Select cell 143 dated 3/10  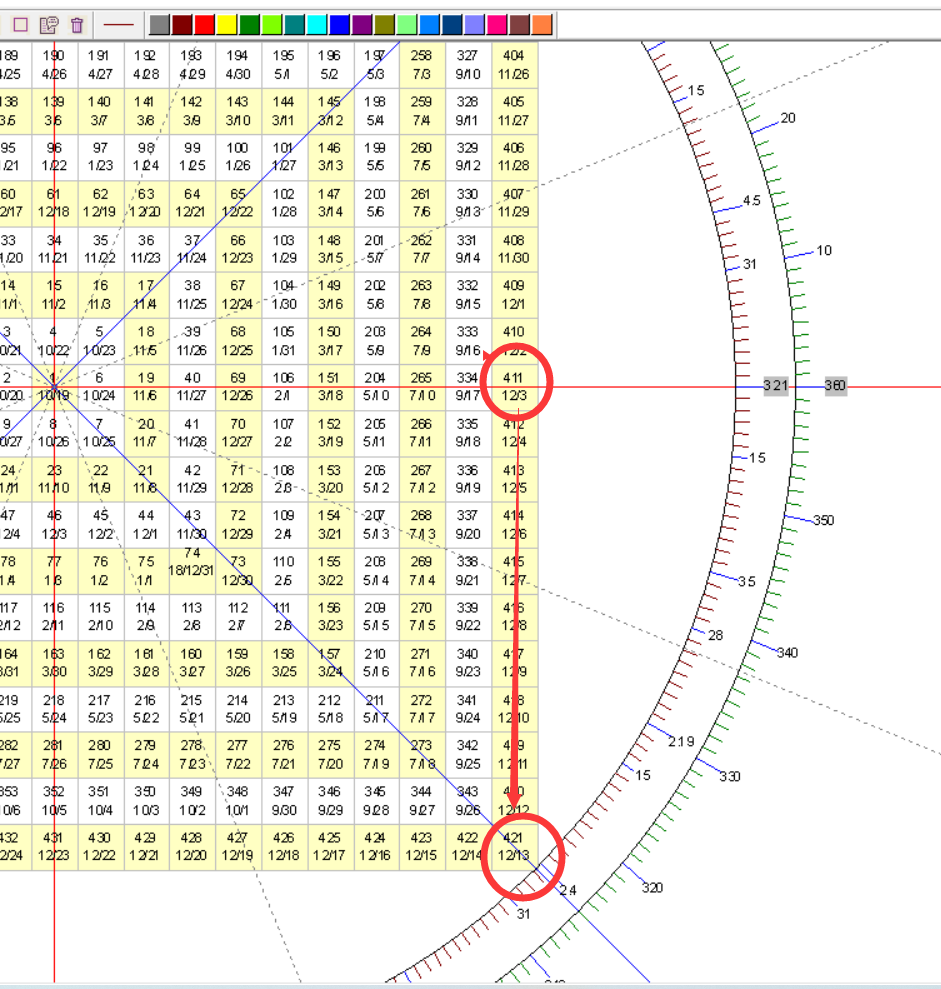point(238,111)
